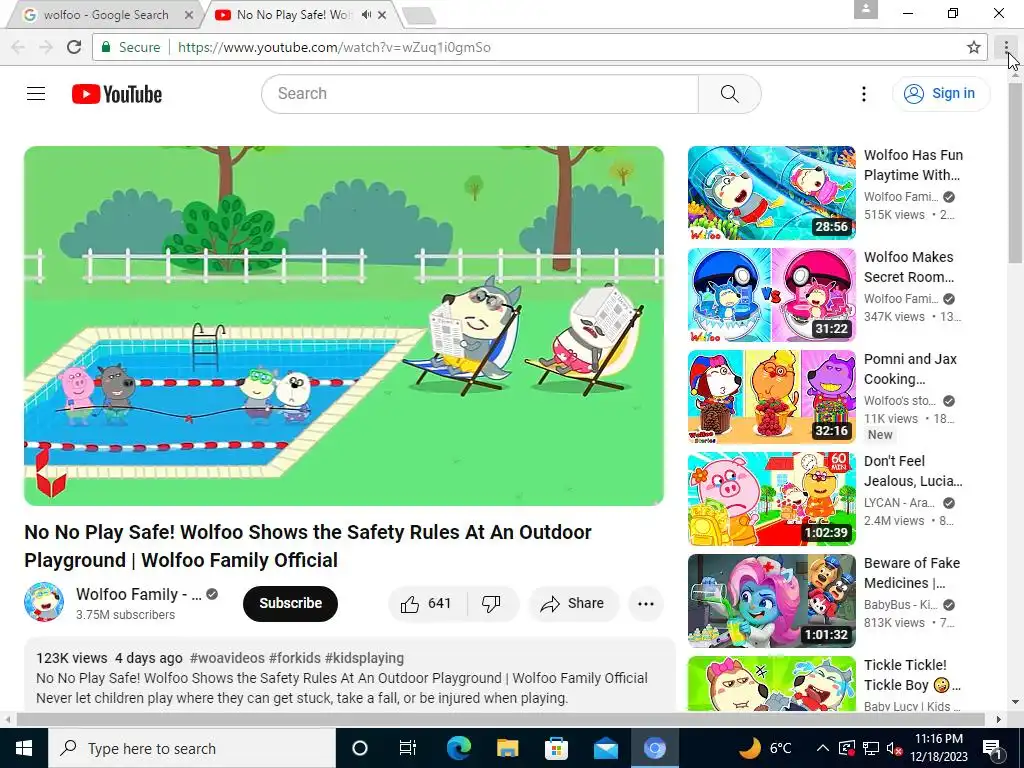Click Sign in button
The height and width of the screenshot is (768, 1024).
coord(941,94)
